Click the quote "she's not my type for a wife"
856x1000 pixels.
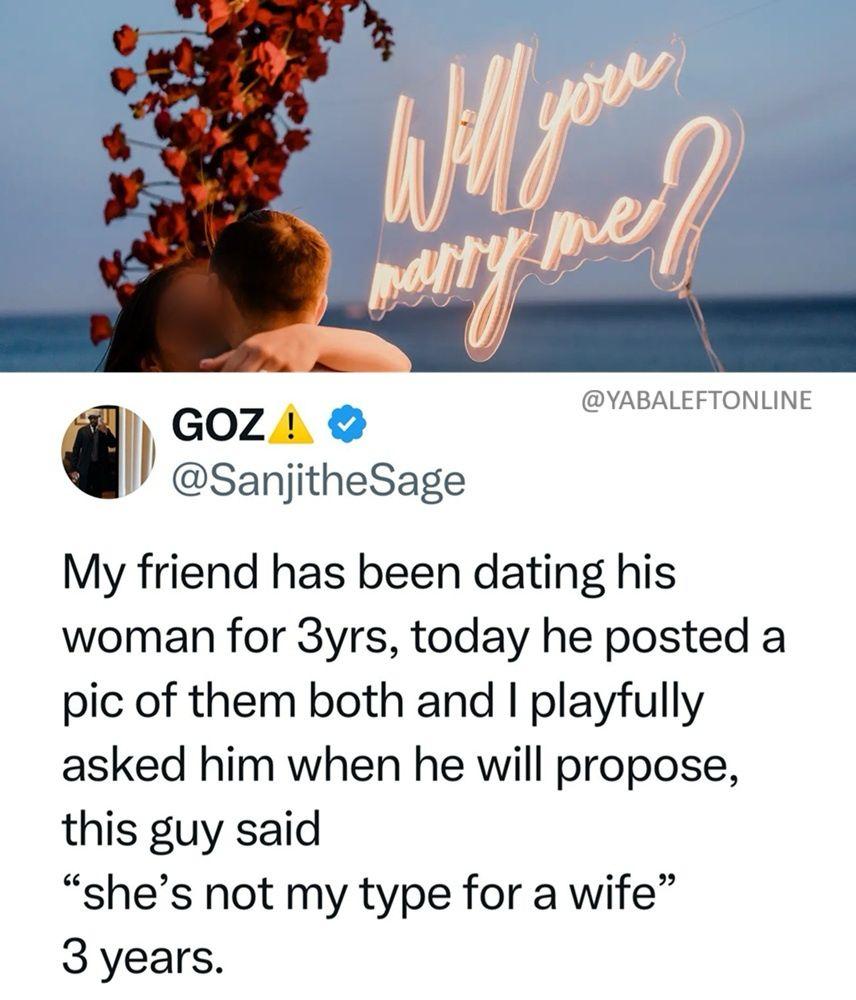click(x=368, y=895)
